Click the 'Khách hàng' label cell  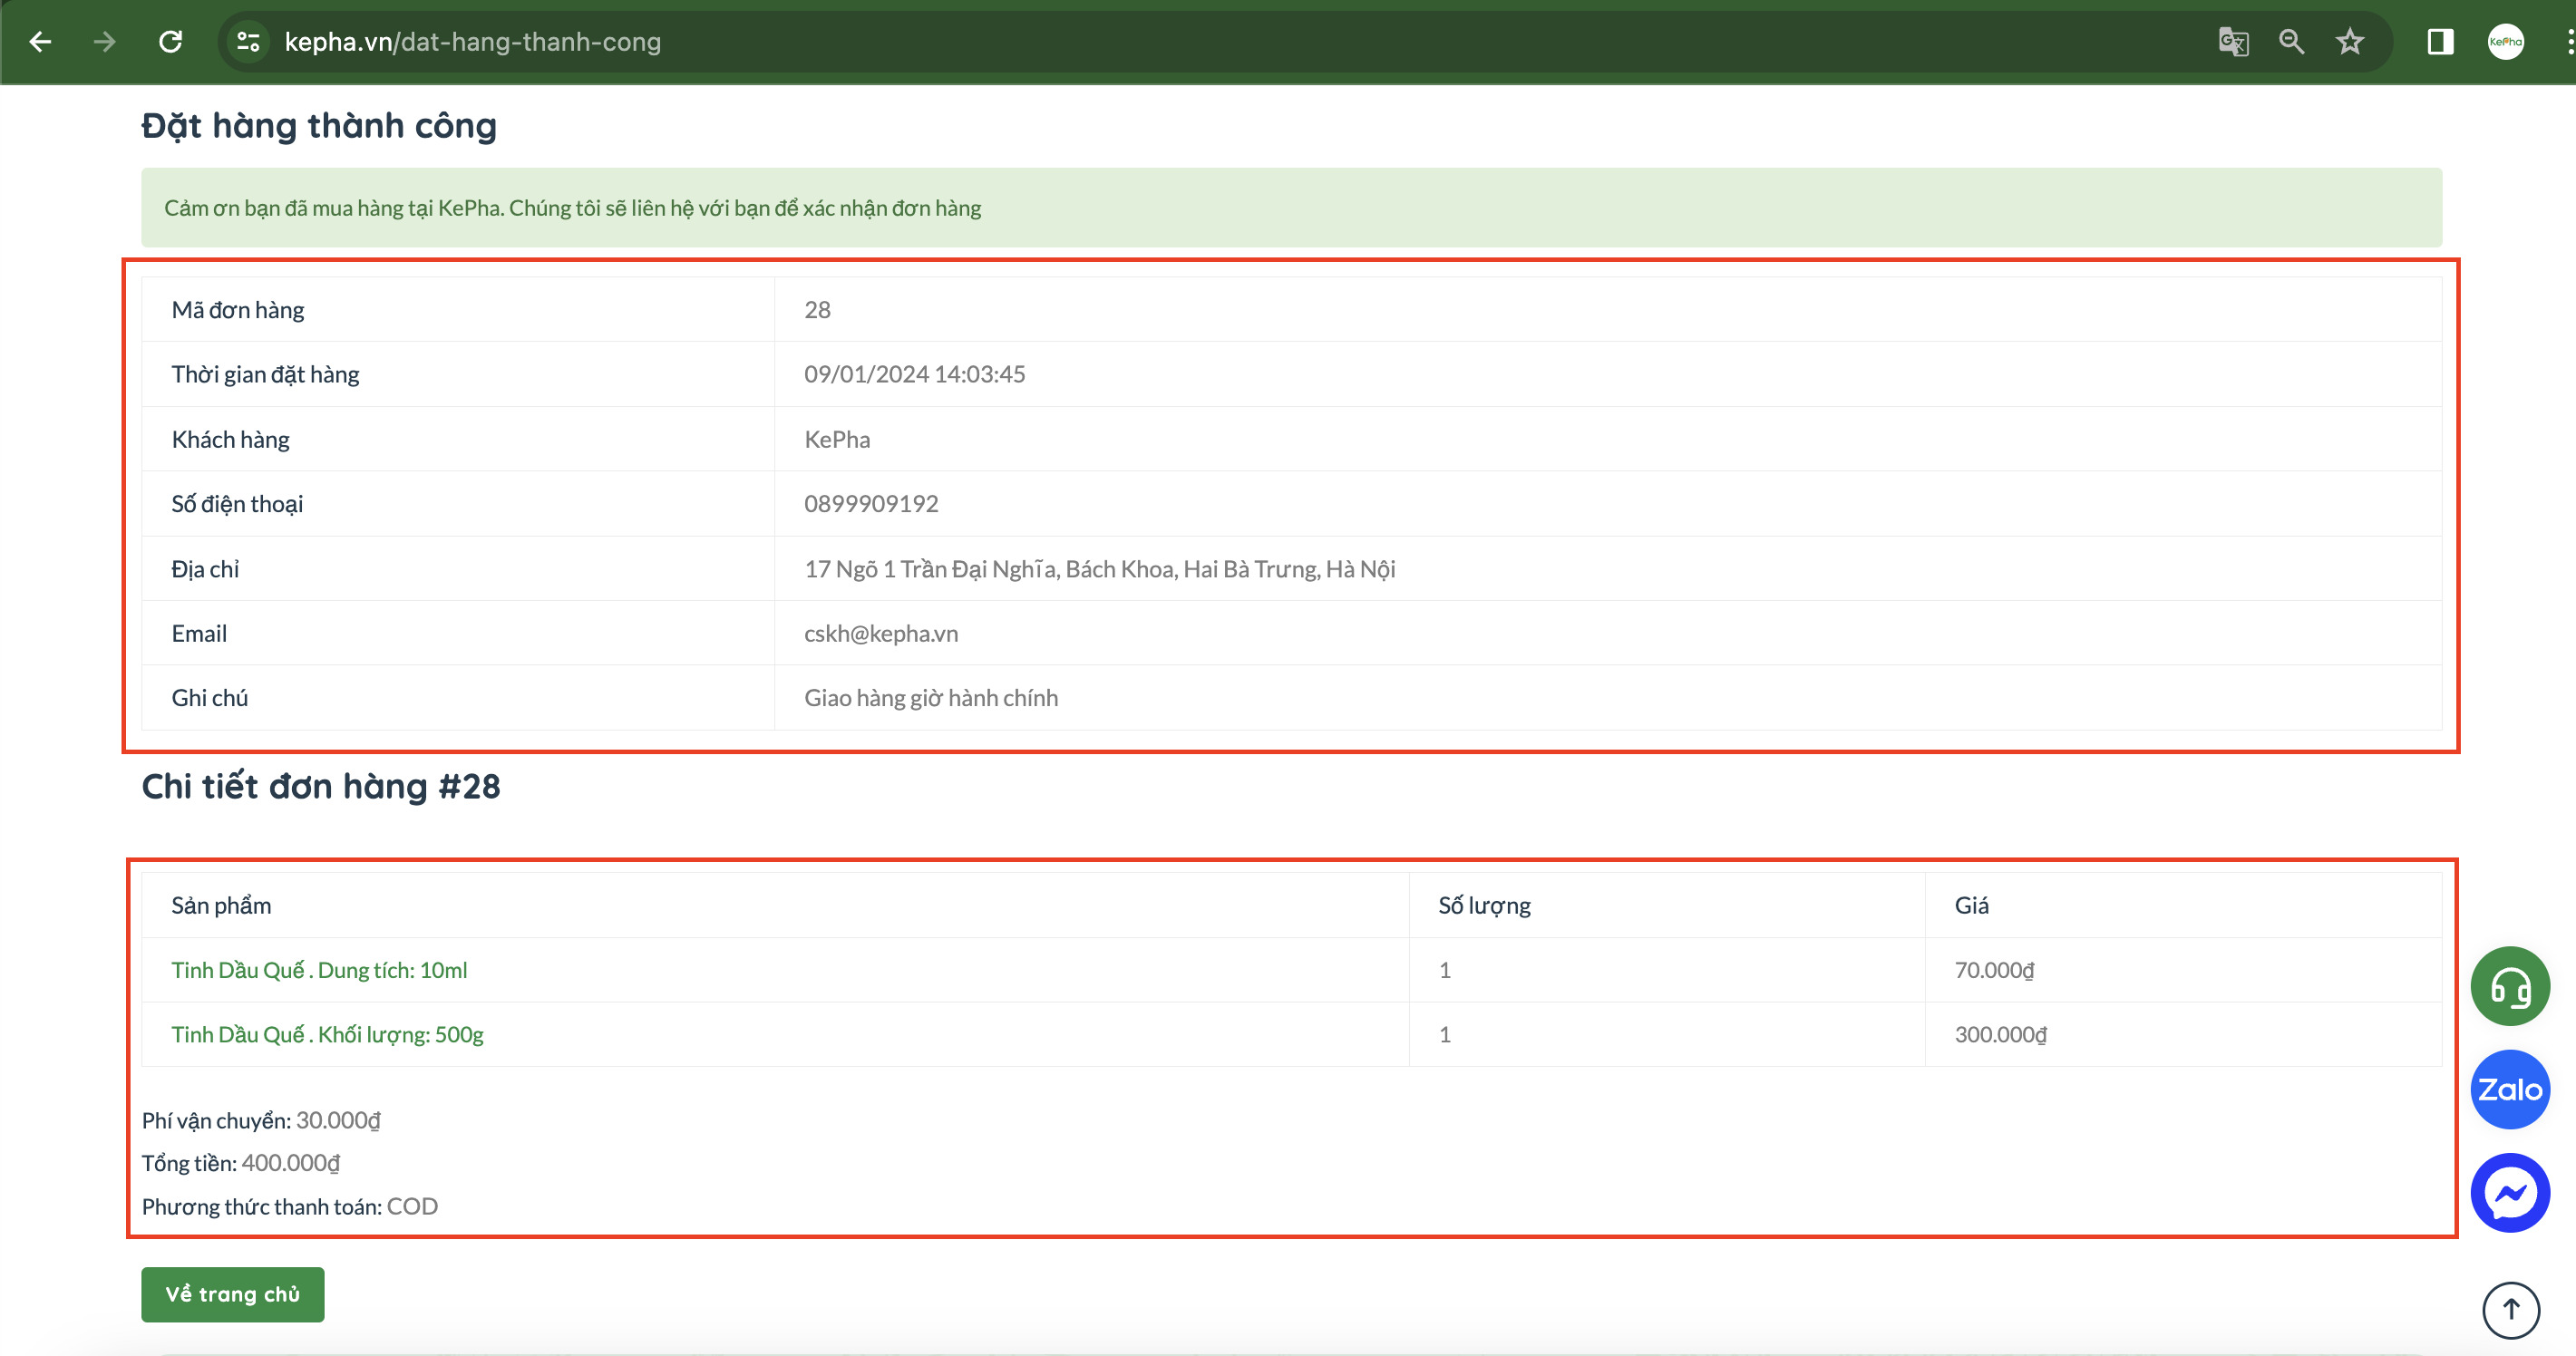point(458,439)
